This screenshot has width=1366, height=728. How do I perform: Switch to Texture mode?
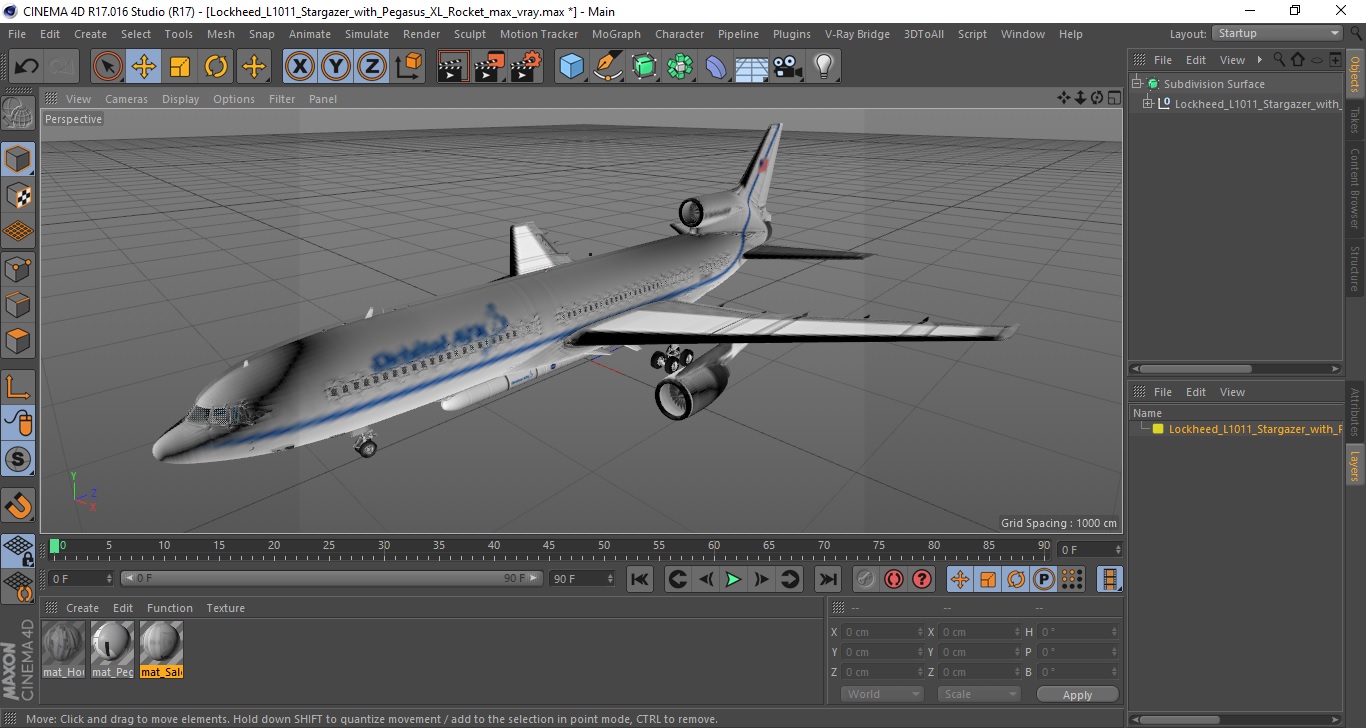click(18, 195)
